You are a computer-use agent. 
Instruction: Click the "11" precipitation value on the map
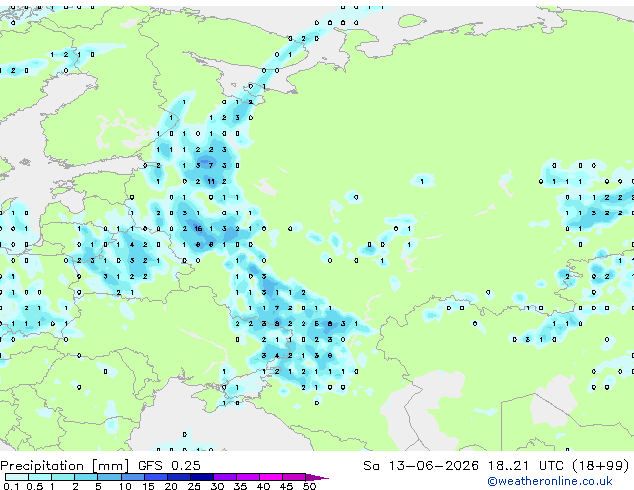click(211, 182)
